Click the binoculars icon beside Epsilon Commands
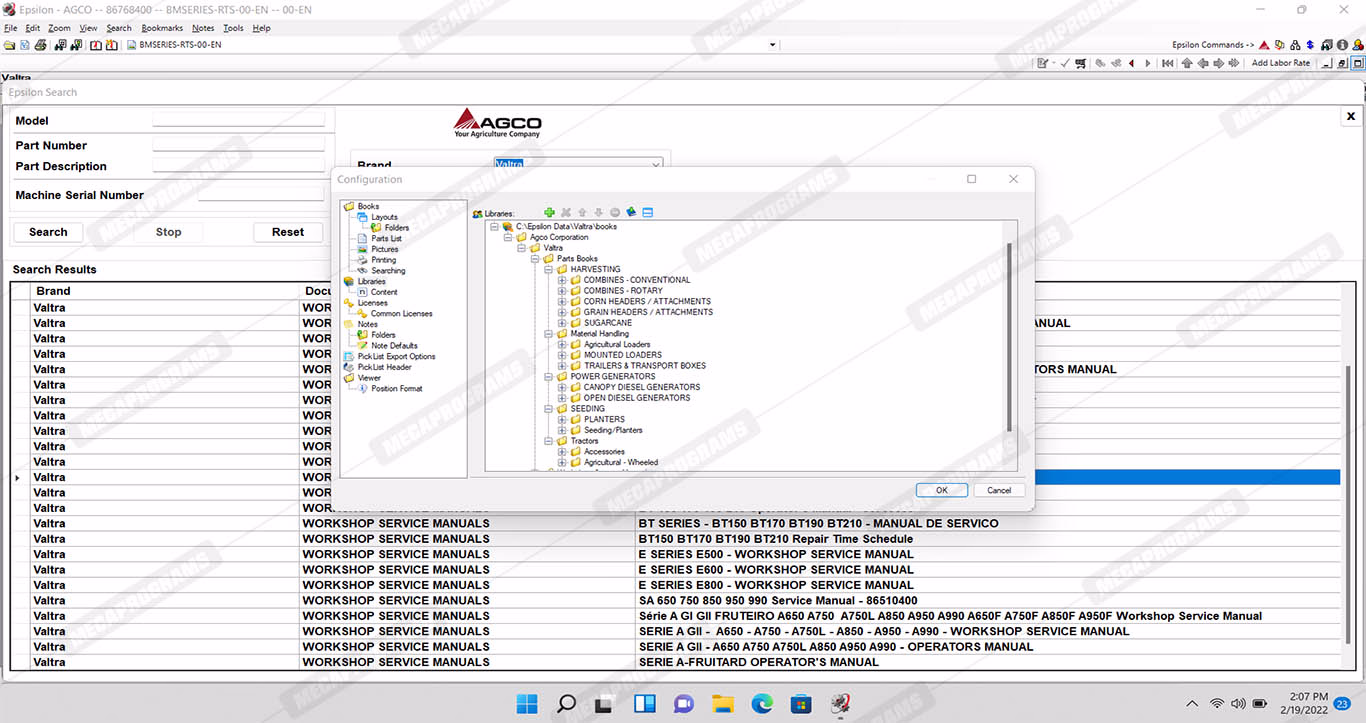The height and width of the screenshot is (723, 1366). (x=1294, y=45)
